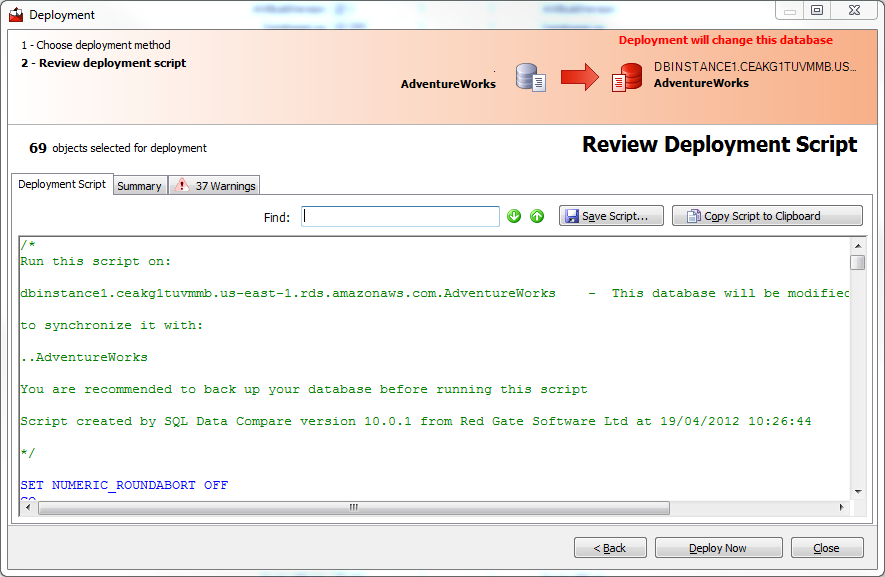Click '69 objects selected for deployment' text
885x577 pixels.
(118, 148)
